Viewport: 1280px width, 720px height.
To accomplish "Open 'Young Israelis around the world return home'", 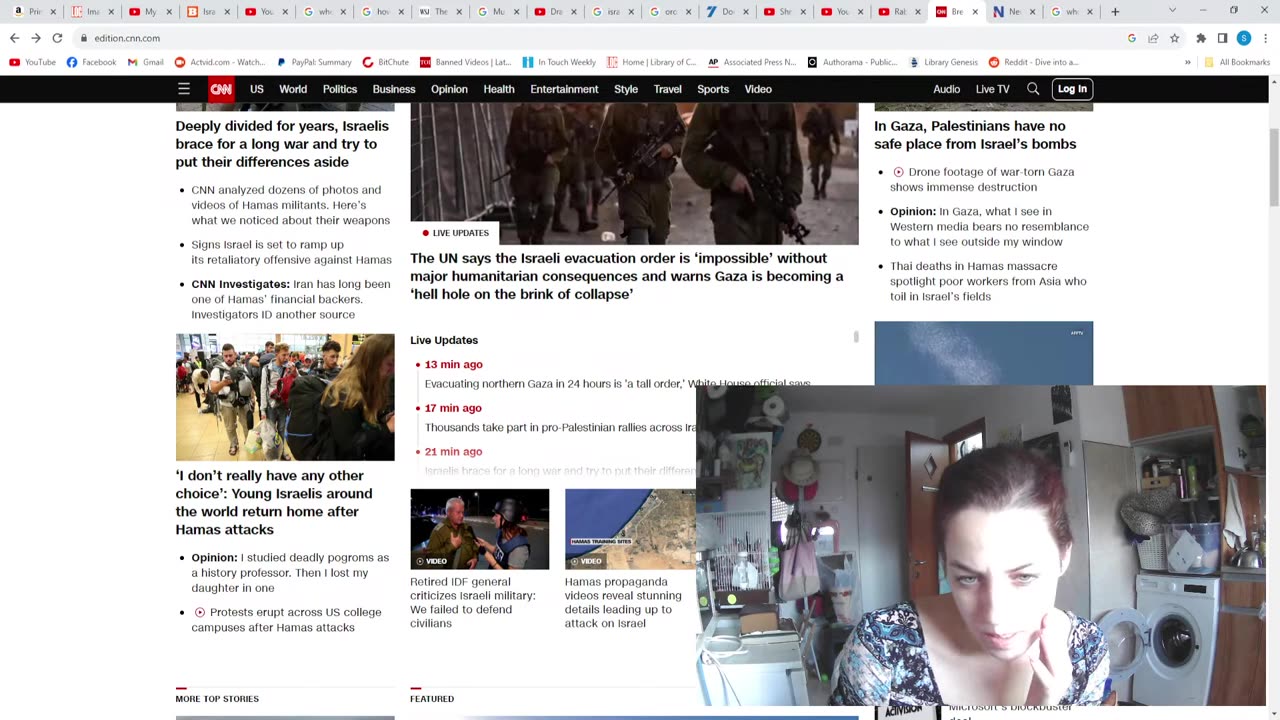I will pyautogui.click(x=274, y=502).
